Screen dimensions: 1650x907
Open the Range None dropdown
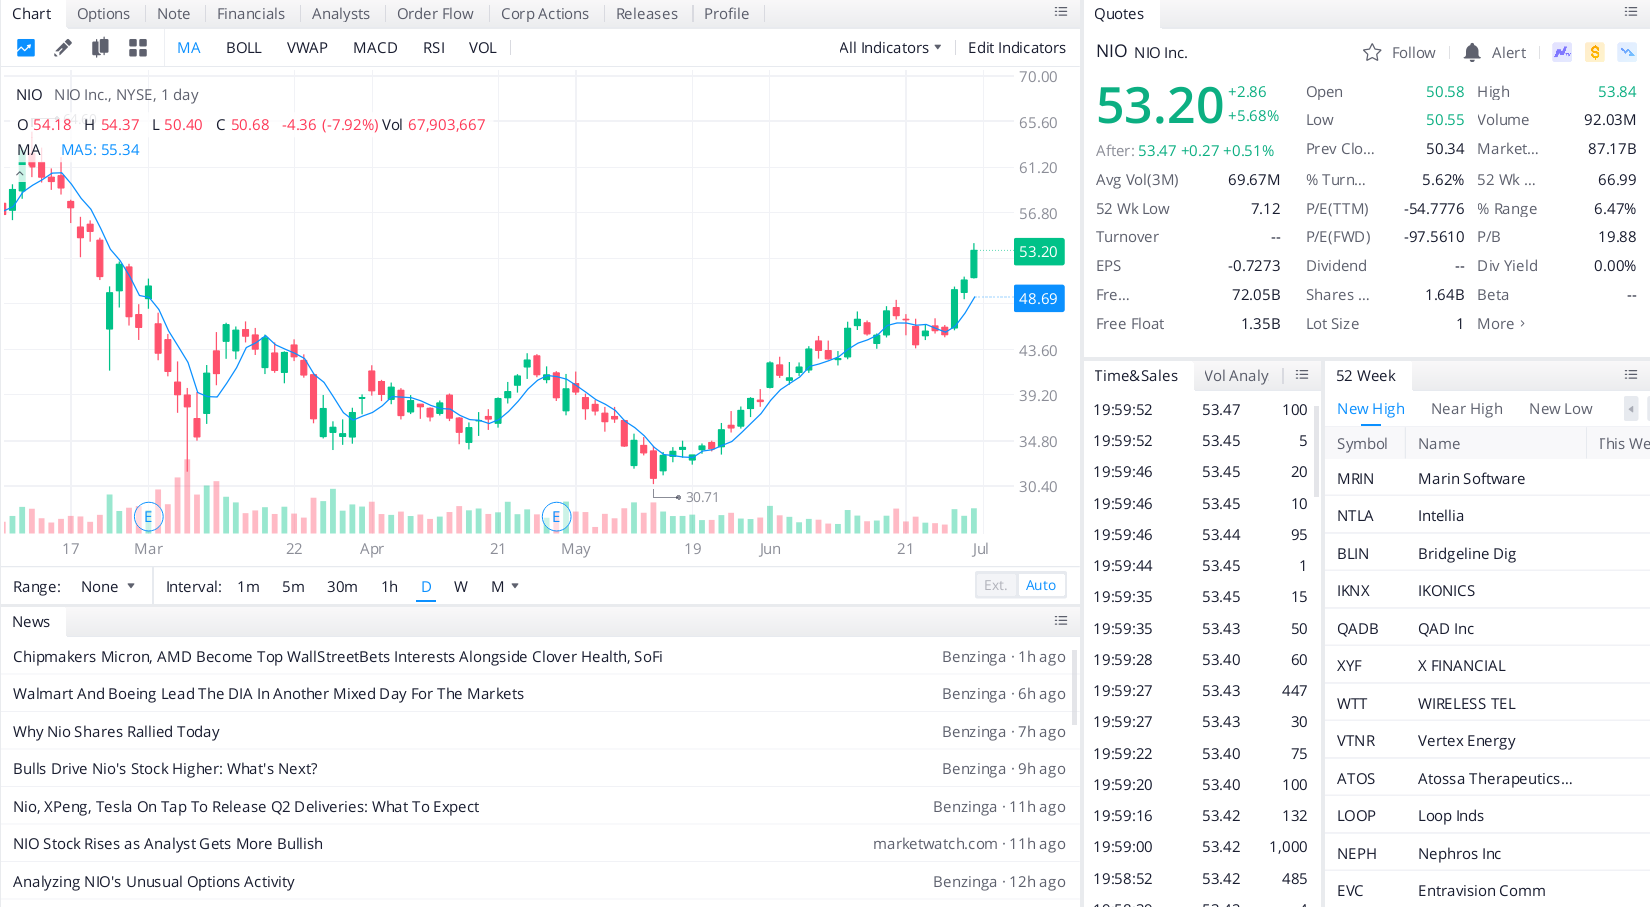click(107, 587)
